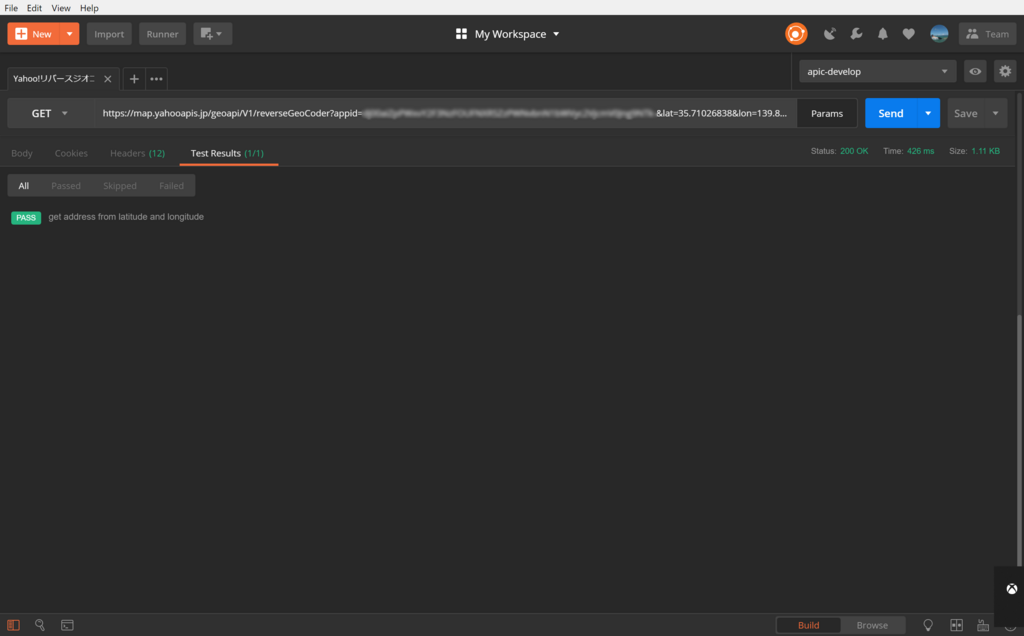This screenshot has width=1024, height=636.
Task: Toggle the sidebar icon in status bar
Action: (13, 625)
